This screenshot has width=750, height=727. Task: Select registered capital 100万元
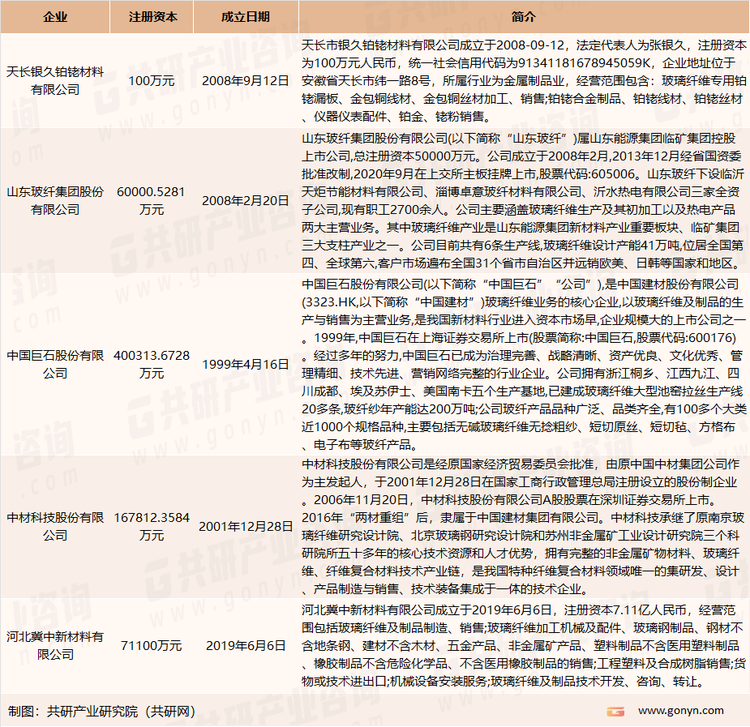click(152, 81)
